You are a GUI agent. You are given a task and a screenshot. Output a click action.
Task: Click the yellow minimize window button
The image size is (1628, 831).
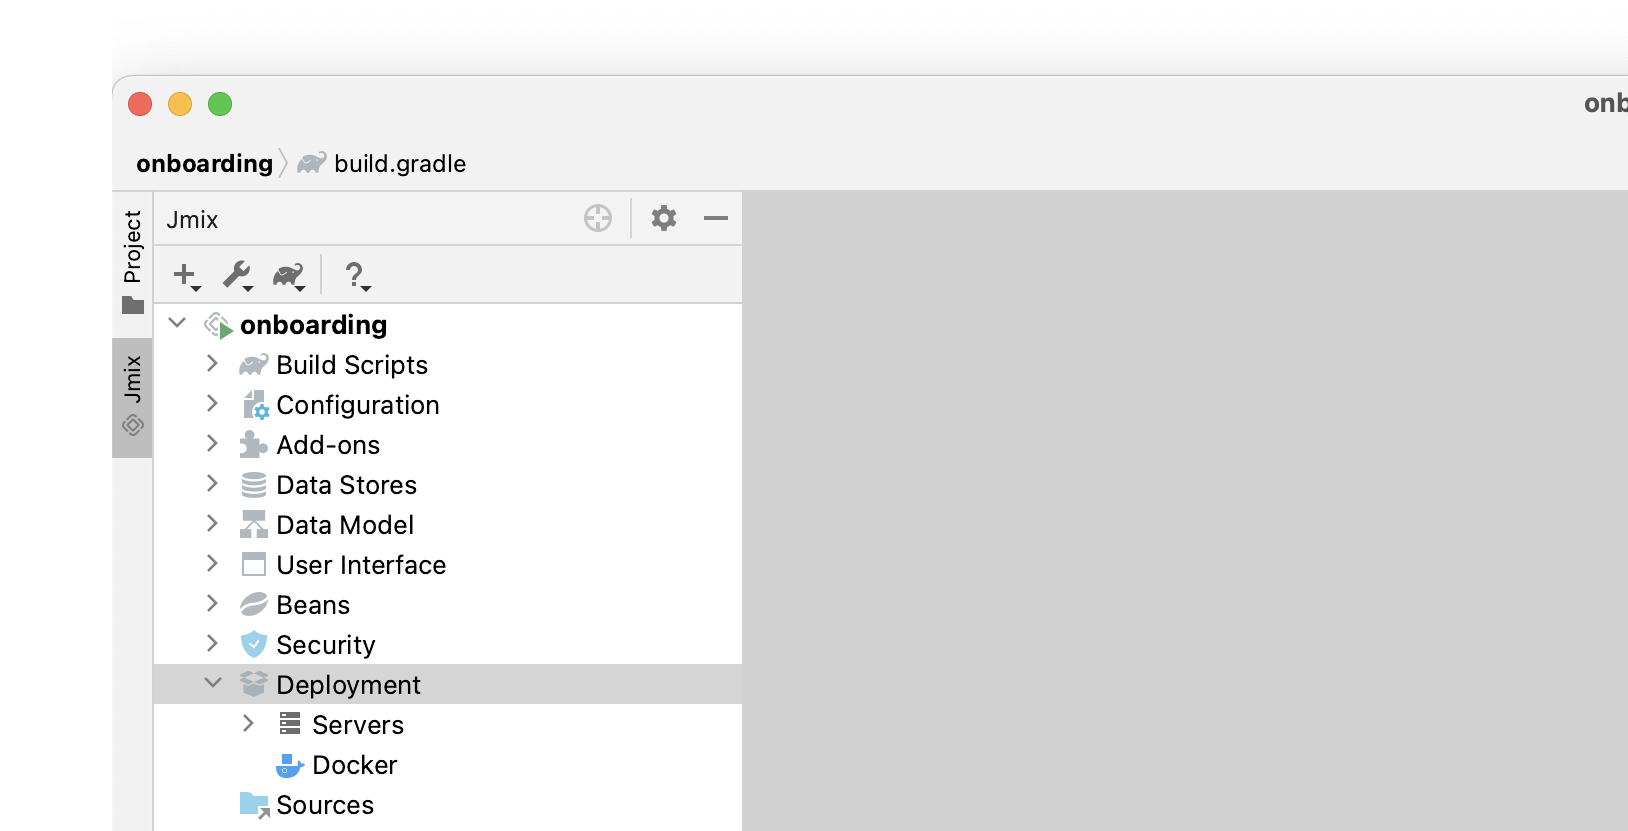tap(180, 104)
